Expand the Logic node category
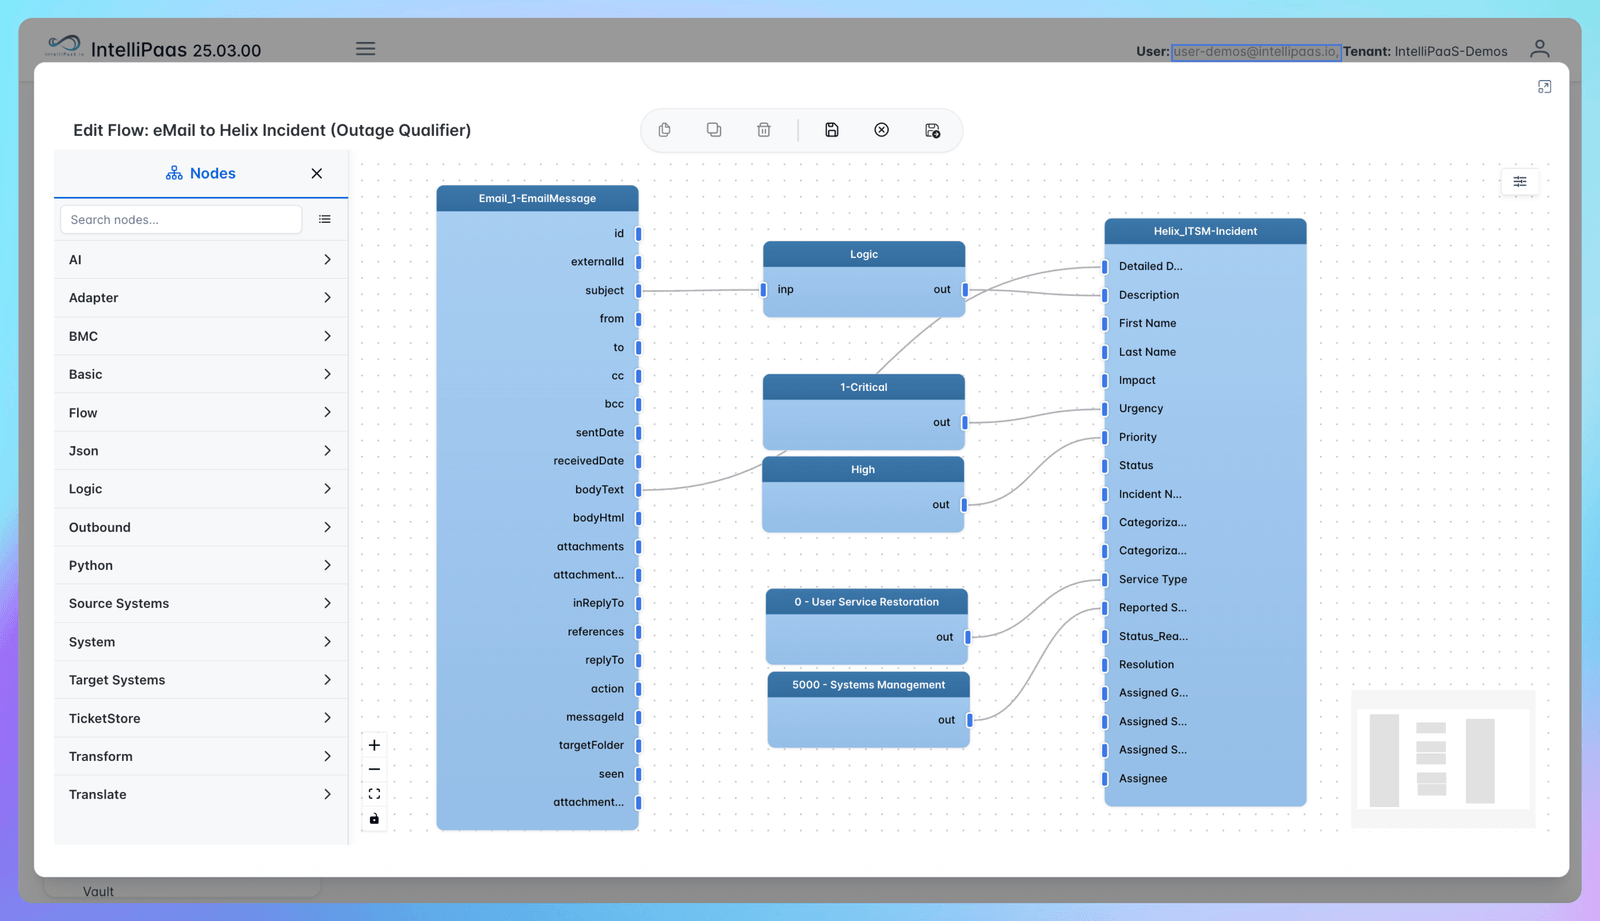Image resolution: width=1600 pixels, height=921 pixels. pos(200,488)
